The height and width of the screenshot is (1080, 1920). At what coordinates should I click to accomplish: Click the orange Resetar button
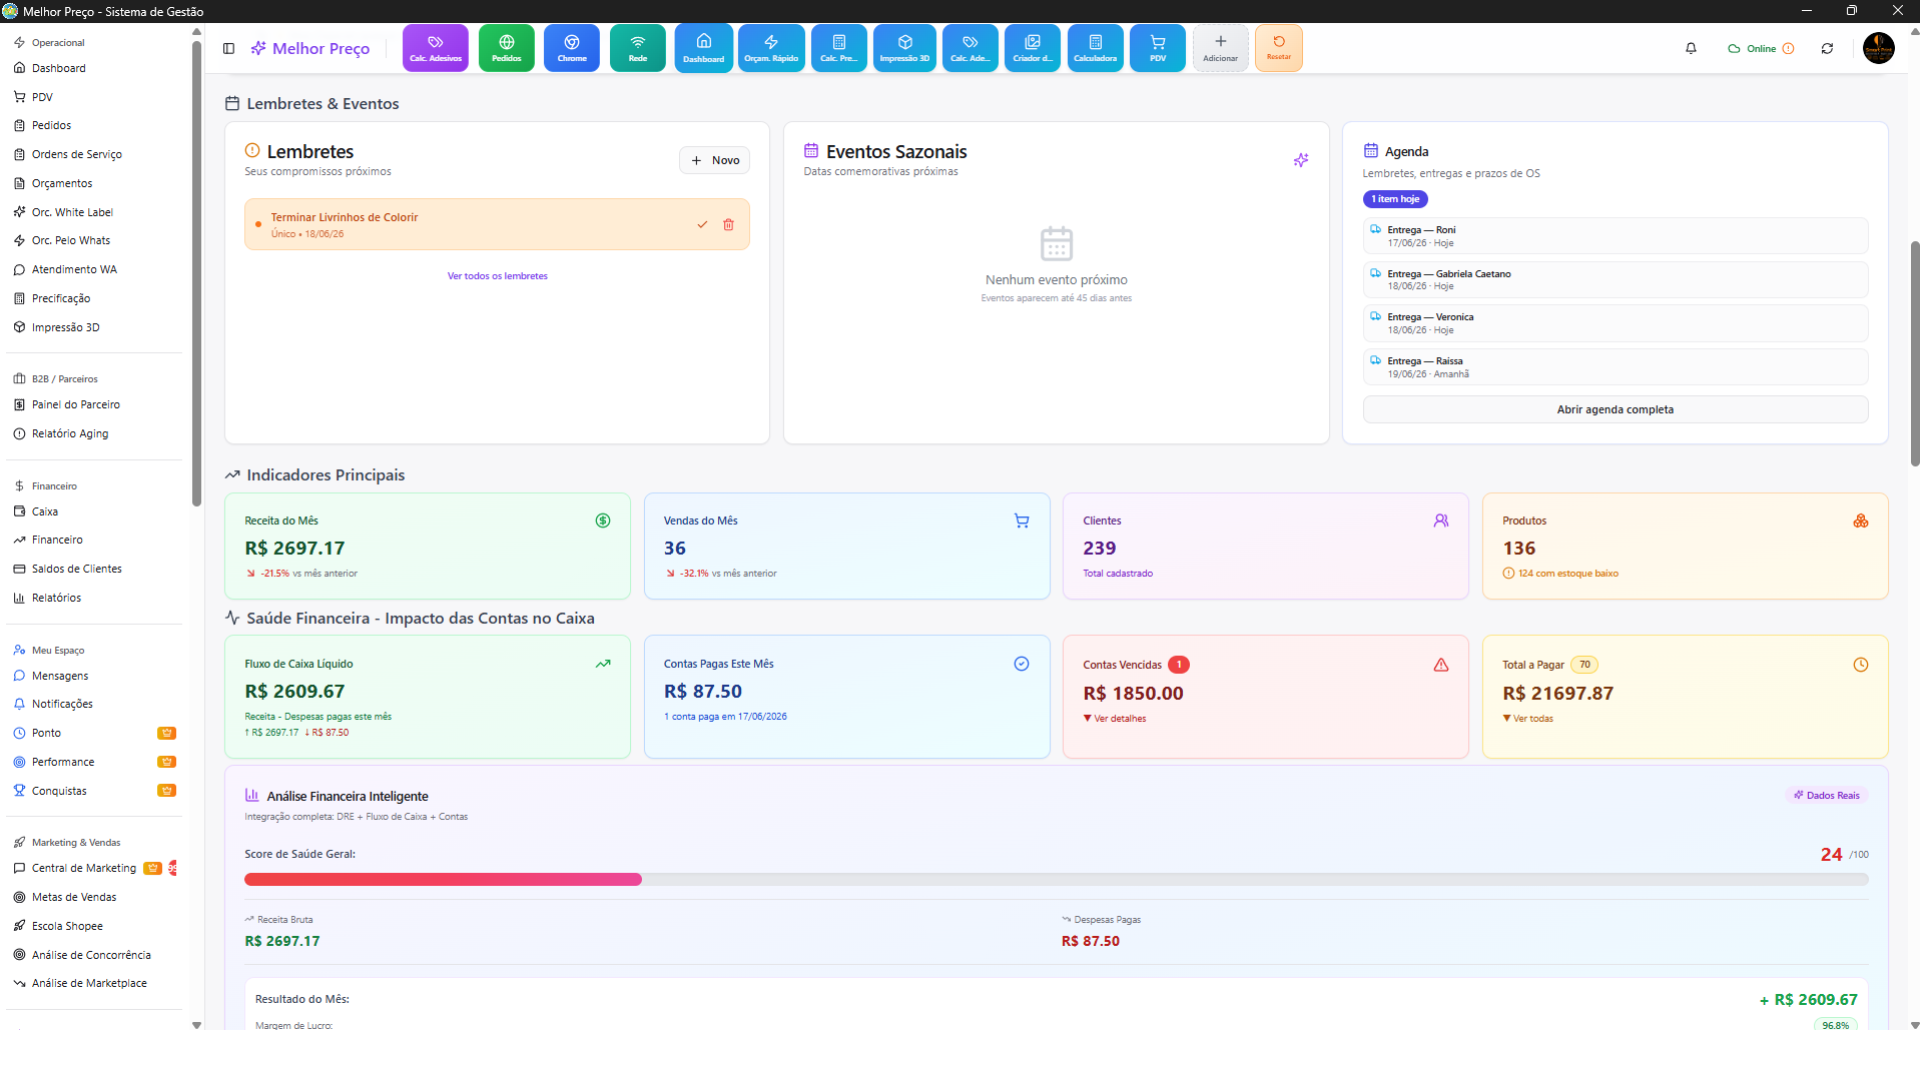(1279, 48)
